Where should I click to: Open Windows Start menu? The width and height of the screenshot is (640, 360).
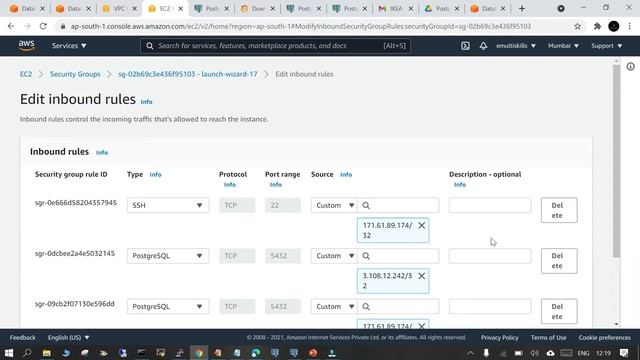click(x=9, y=353)
